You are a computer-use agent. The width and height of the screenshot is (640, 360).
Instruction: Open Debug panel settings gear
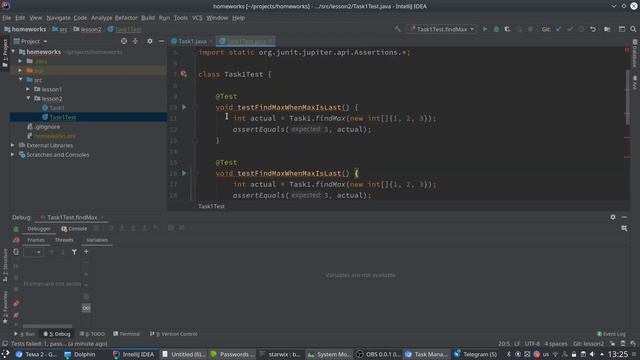(x=613, y=217)
